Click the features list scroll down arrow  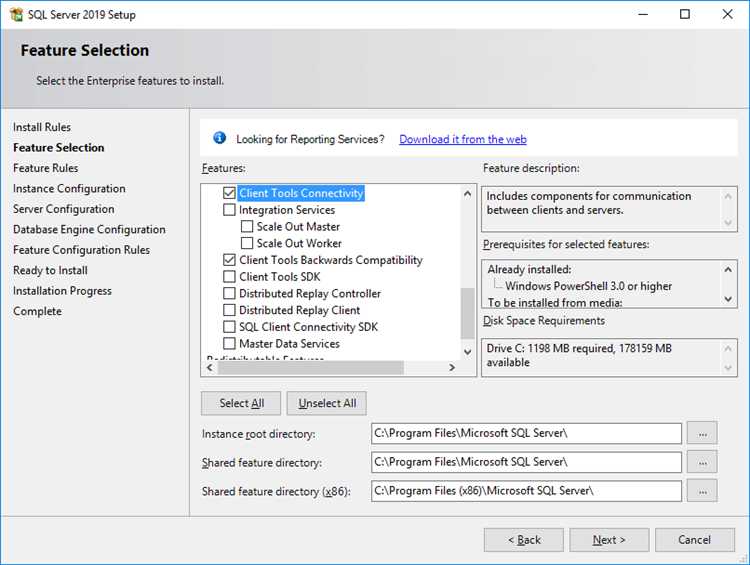[x=467, y=352]
